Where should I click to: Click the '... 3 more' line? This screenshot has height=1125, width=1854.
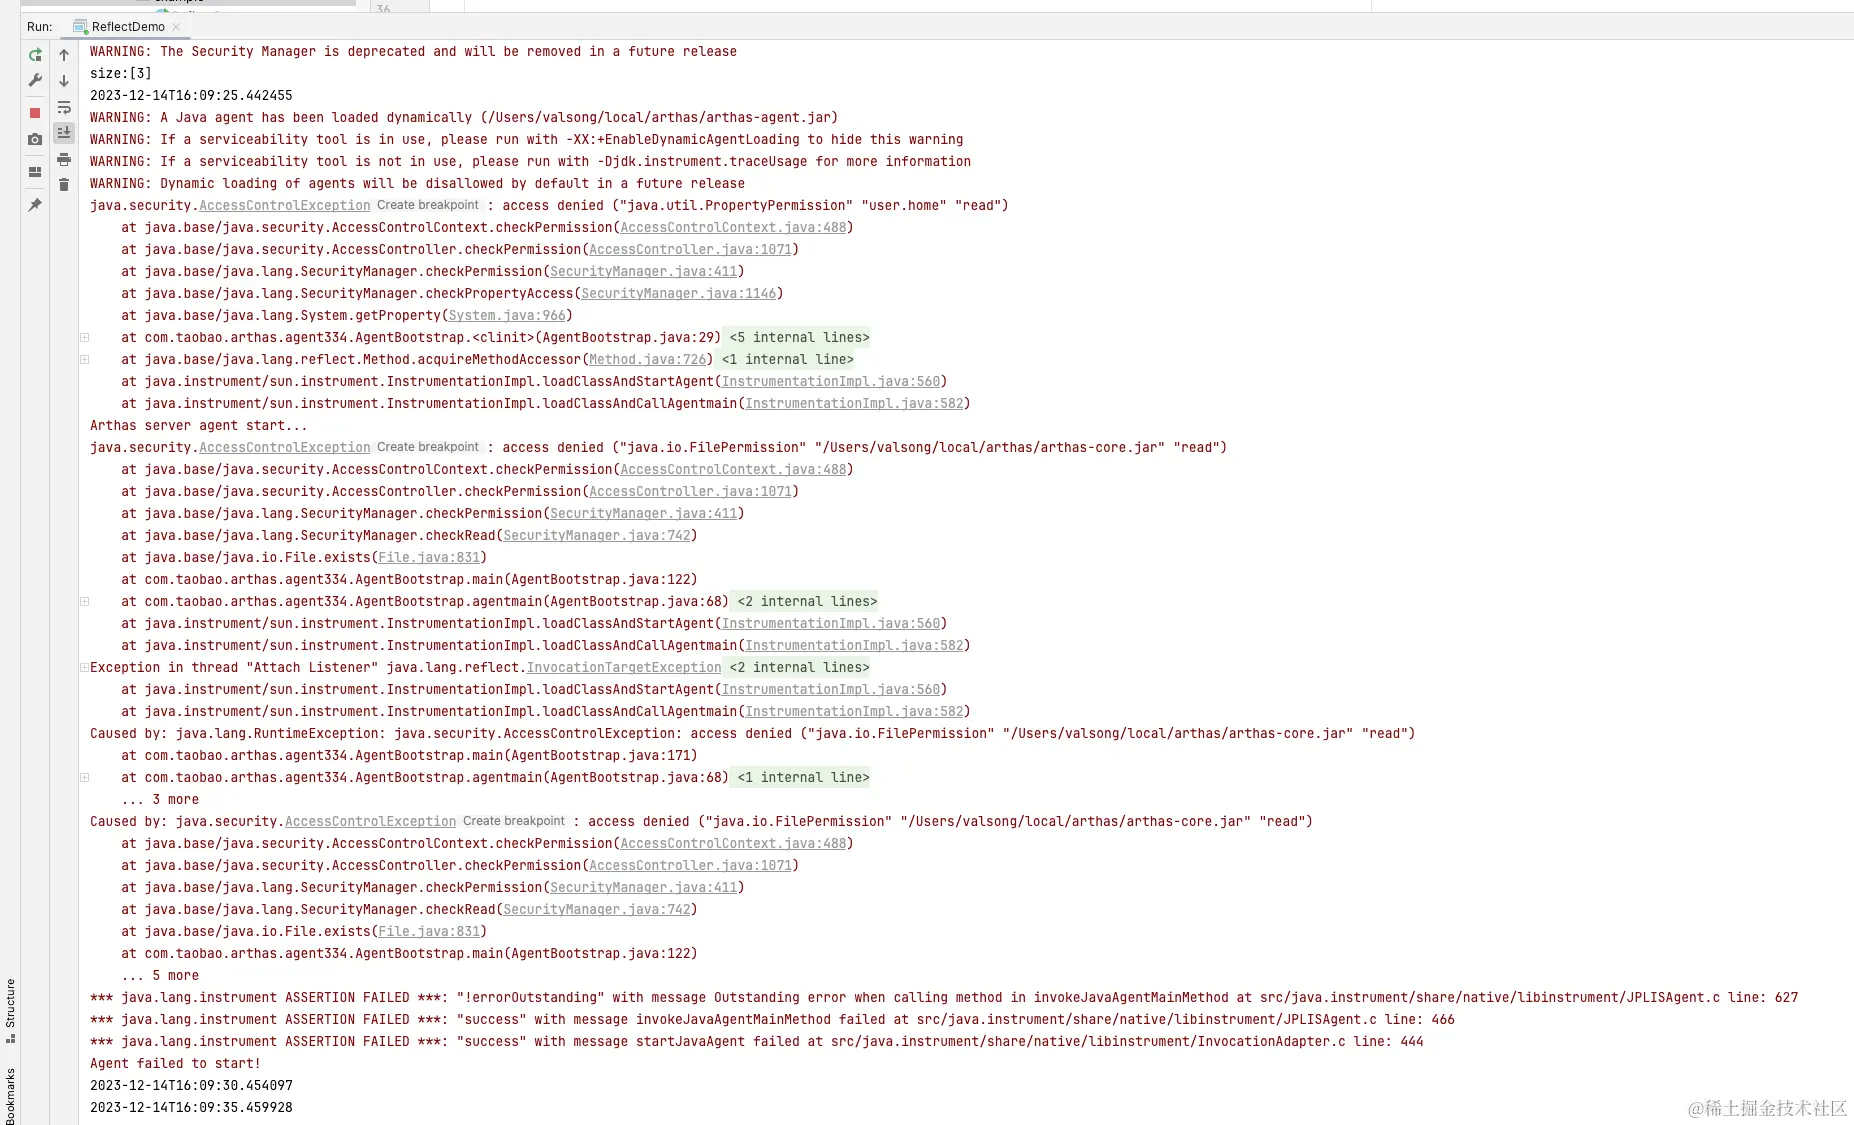tap(160, 799)
